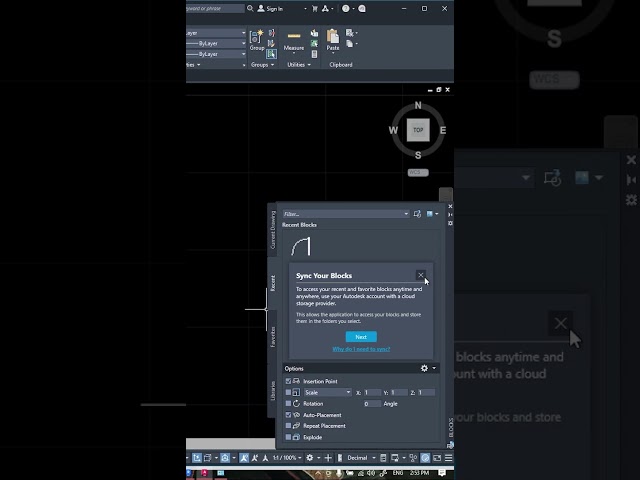Open the Autodesk App Store cart icon
640x480 pixels.
tap(315, 9)
